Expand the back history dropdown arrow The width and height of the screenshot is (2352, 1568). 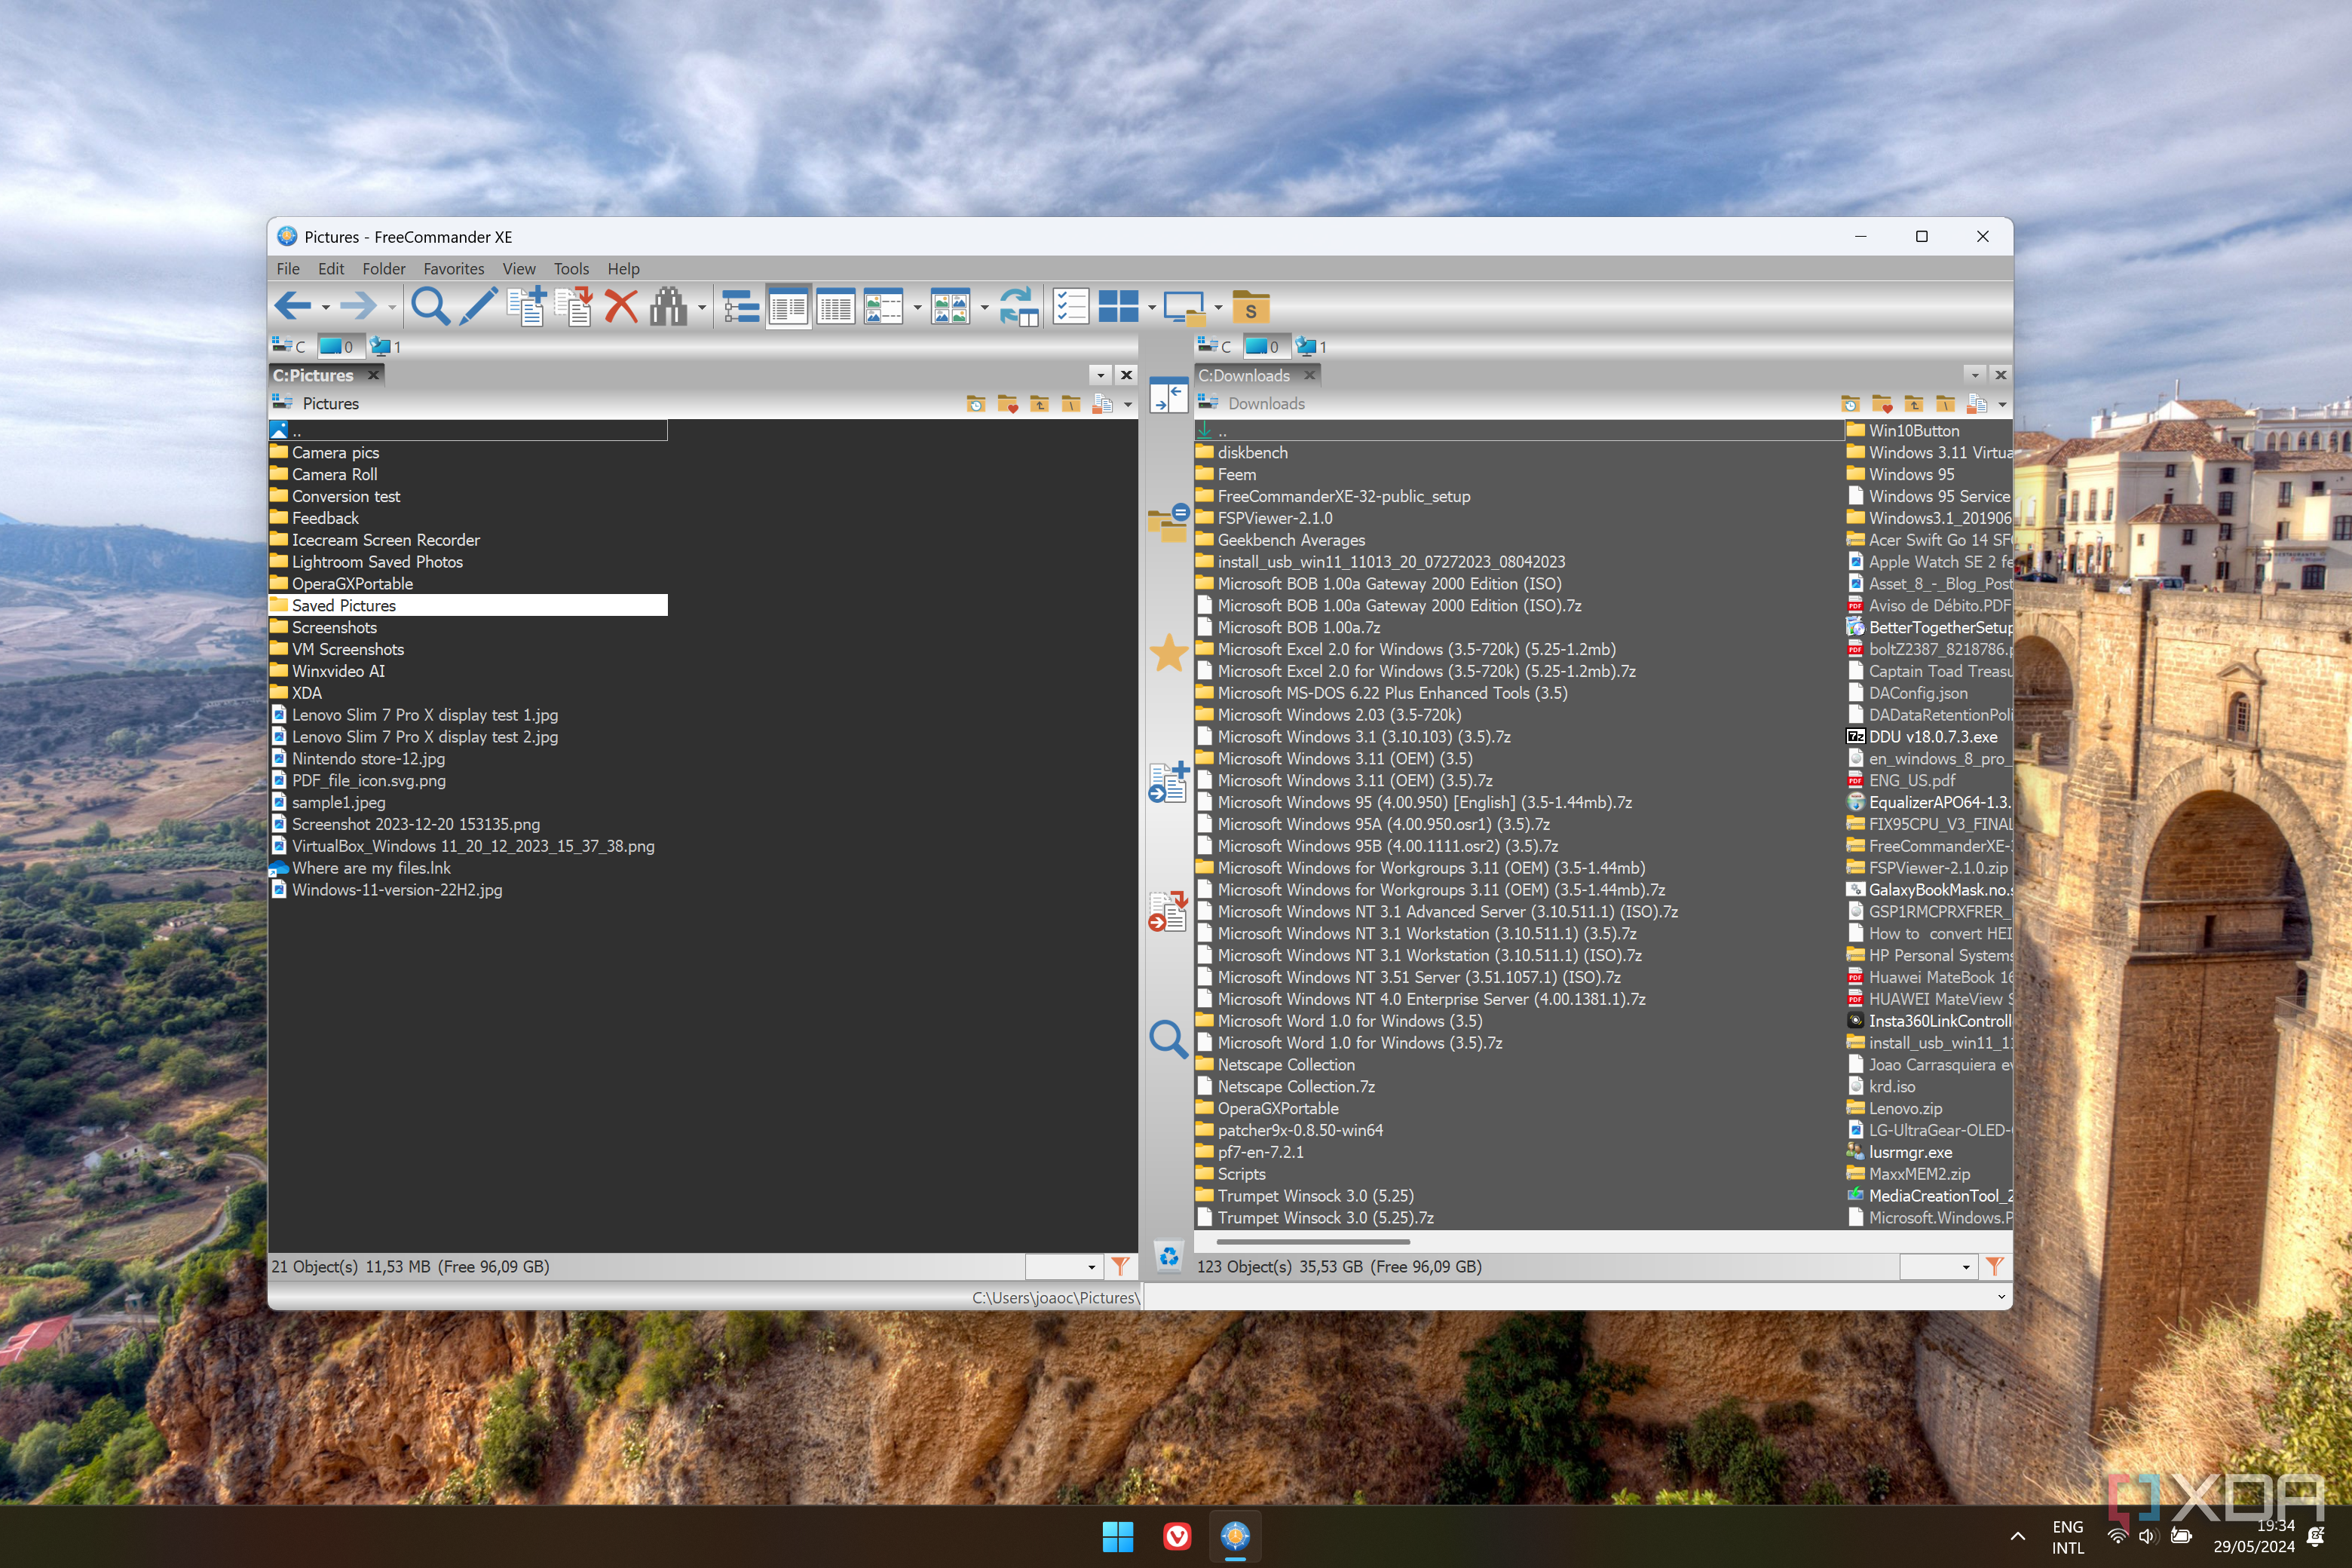[x=326, y=308]
